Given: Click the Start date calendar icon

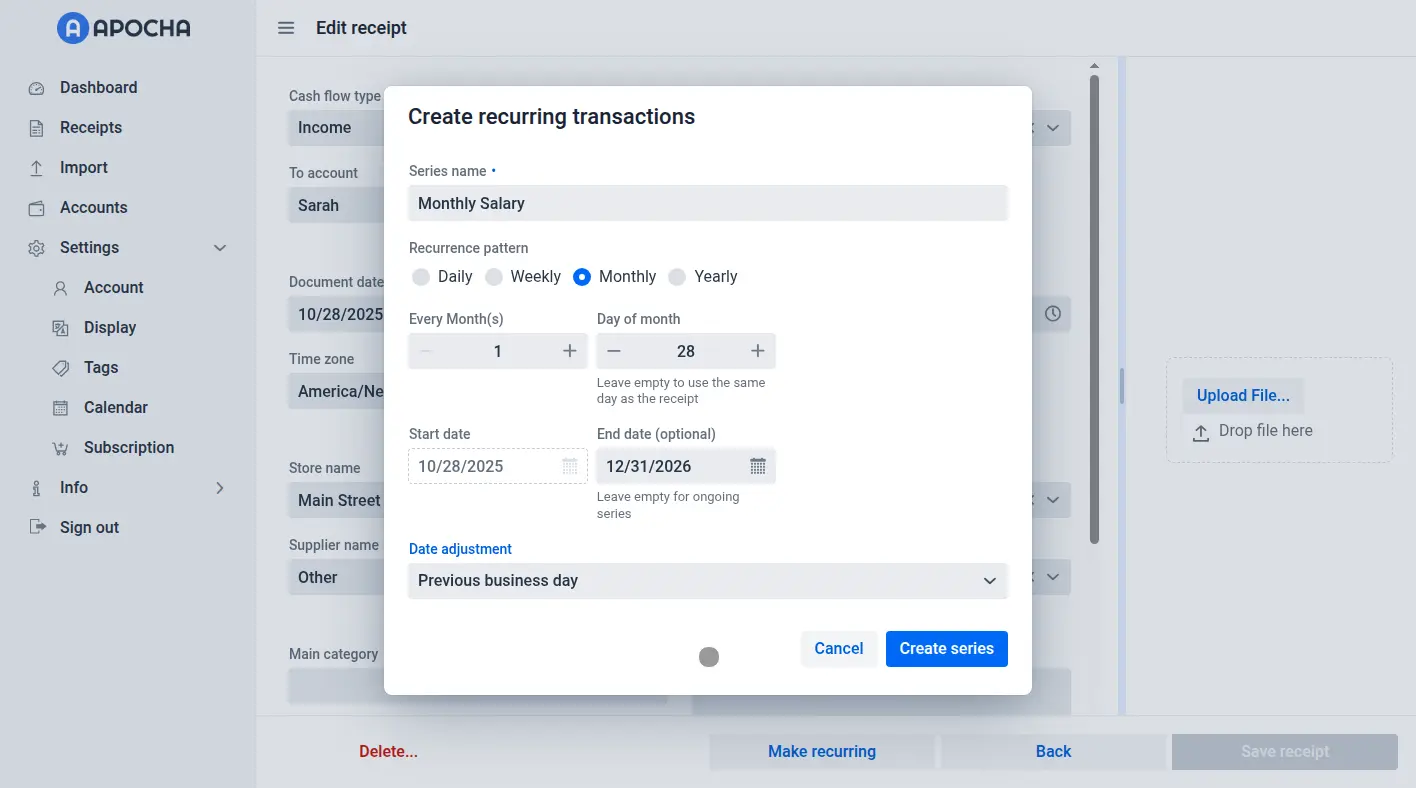Looking at the screenshot, I should point(570,466).
